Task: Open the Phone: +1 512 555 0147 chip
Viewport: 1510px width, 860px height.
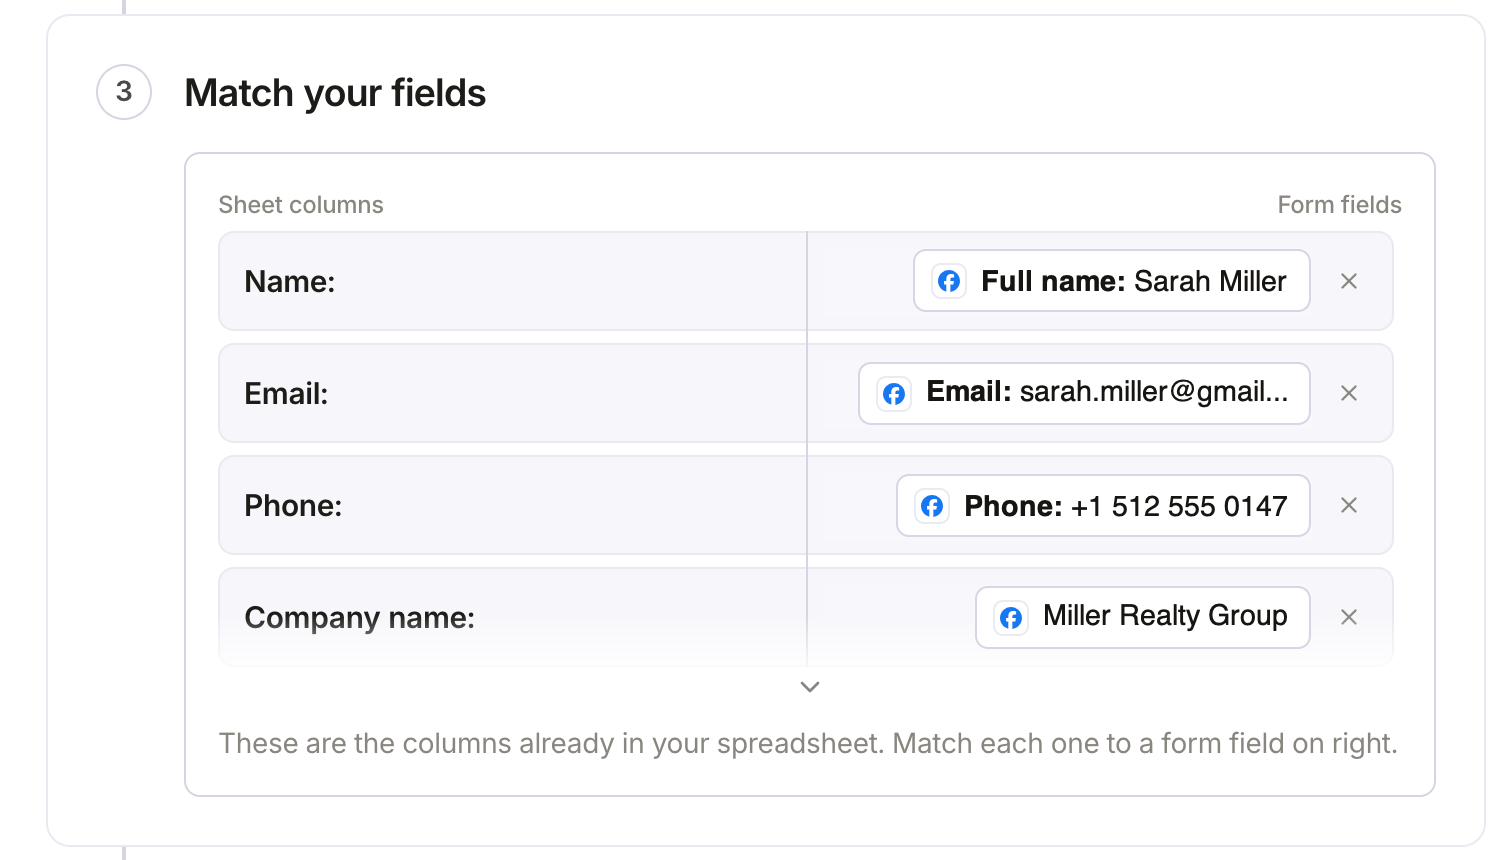Action: [x=1103, y=505]
